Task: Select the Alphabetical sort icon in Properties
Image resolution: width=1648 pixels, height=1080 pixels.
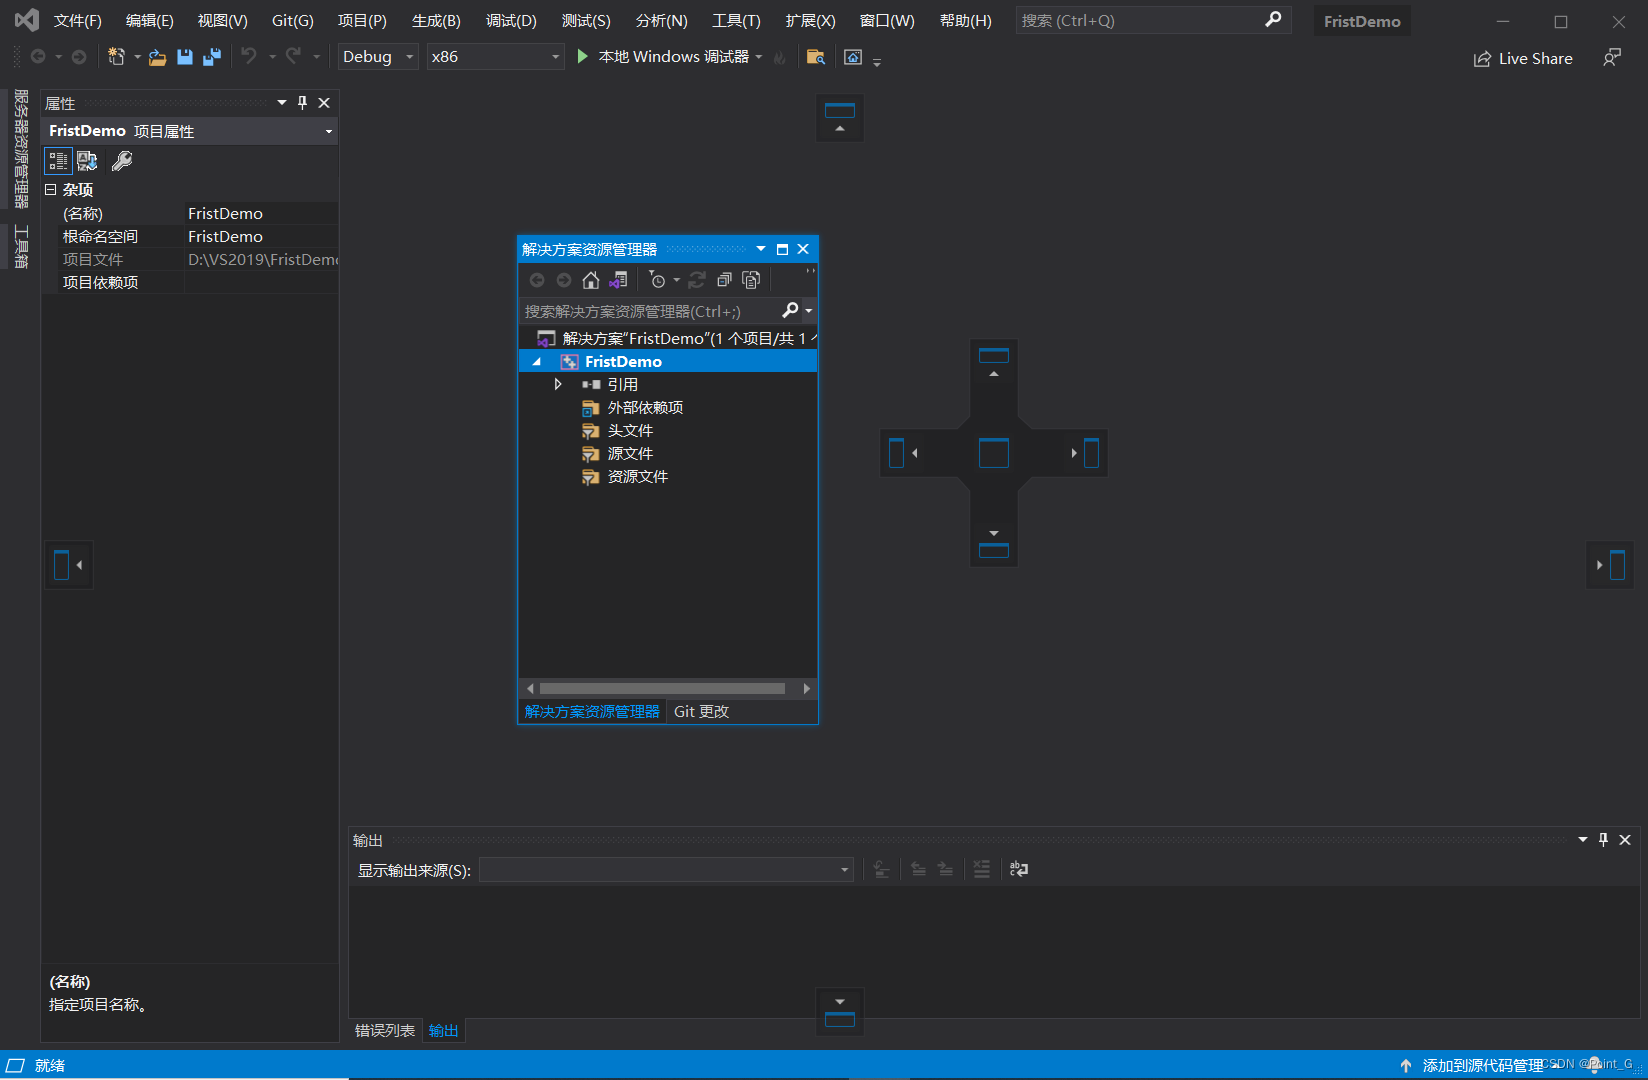Action: tap(87, 161)
